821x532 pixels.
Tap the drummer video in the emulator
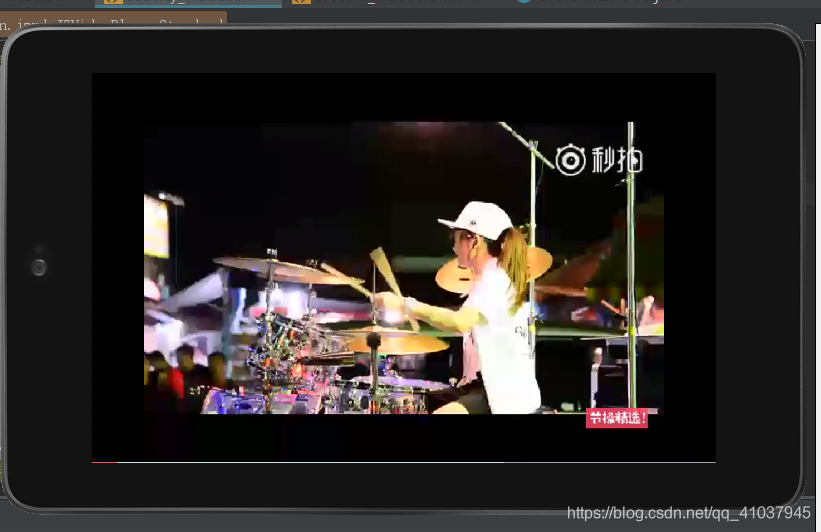[404, 268]
